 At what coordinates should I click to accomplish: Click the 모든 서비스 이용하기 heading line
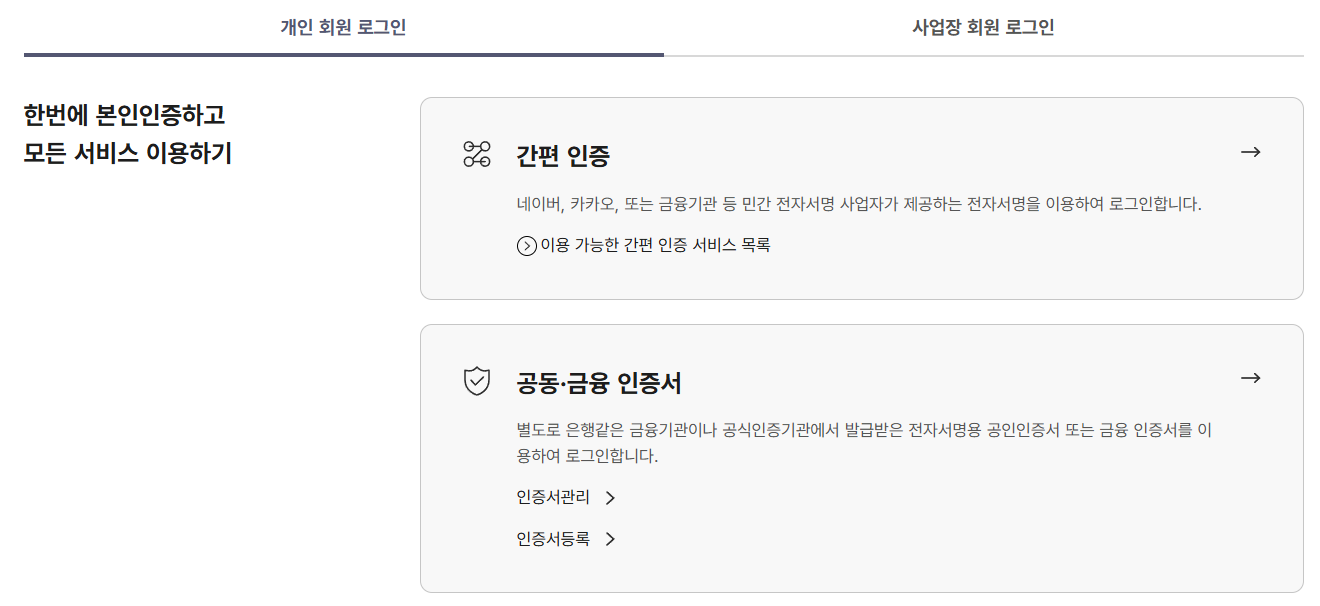click(x=128, y=155)
